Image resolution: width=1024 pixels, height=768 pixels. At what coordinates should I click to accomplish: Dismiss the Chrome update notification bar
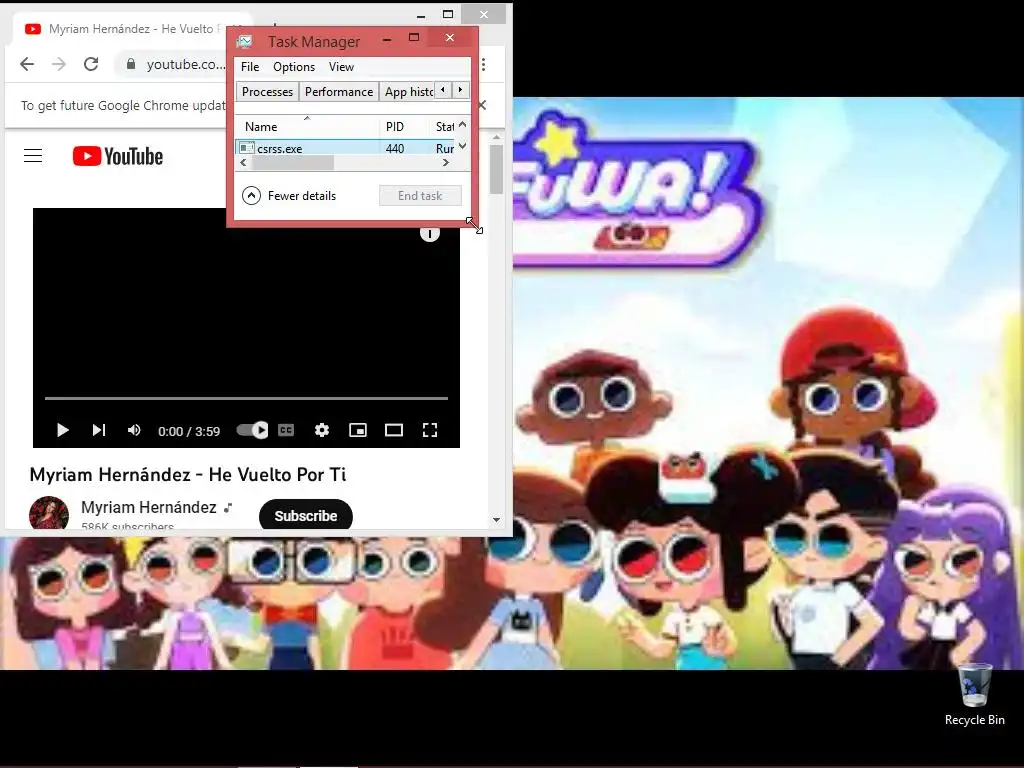pyautogui.click(x=483, y=105)
